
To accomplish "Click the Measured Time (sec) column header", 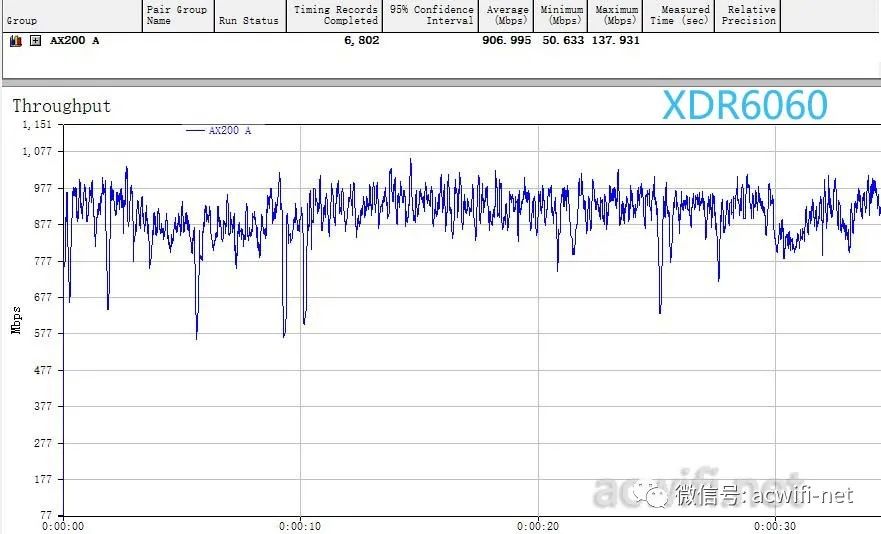I will tap(680, 15).
